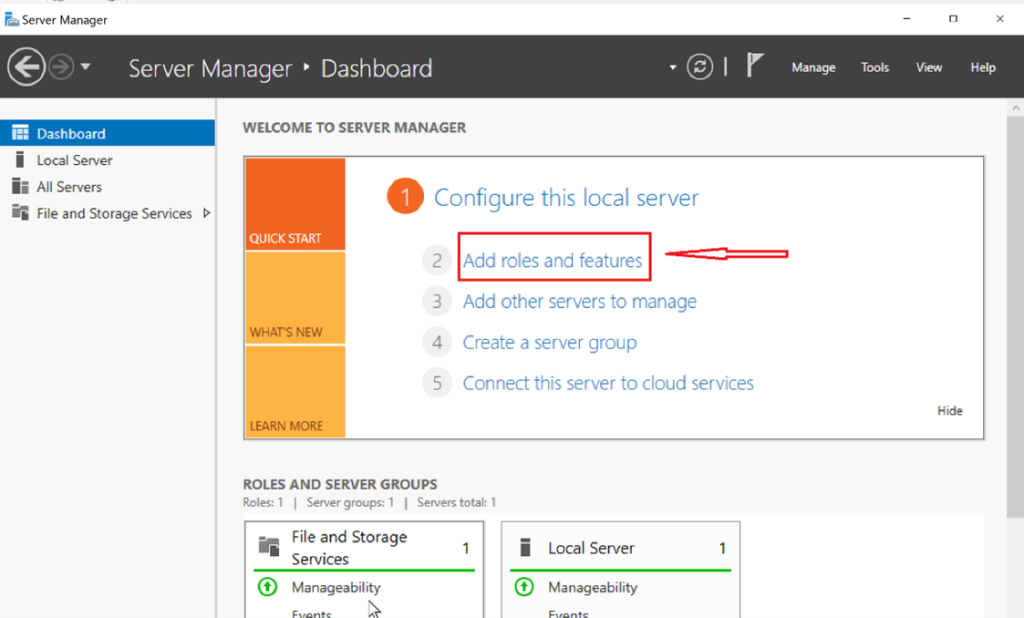Screen dimensions: 1024x618
Task: Click Manageability in Local Server tile
Action: click(x=592, y=587)
